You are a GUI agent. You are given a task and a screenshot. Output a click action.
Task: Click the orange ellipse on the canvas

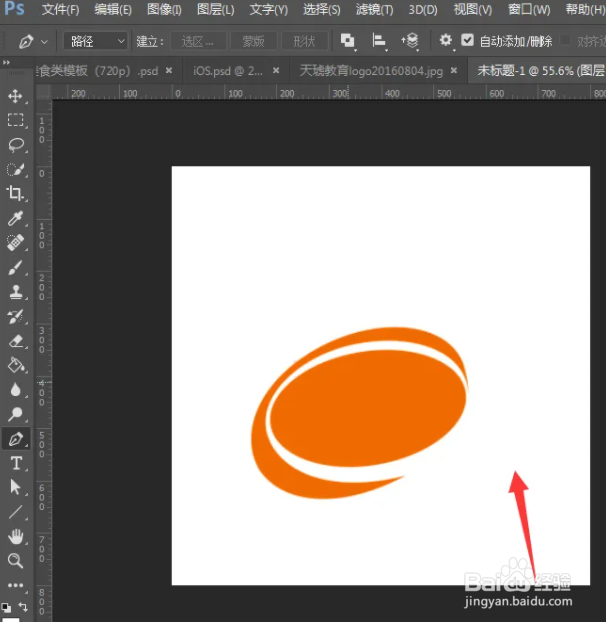(x=369, y=409)
